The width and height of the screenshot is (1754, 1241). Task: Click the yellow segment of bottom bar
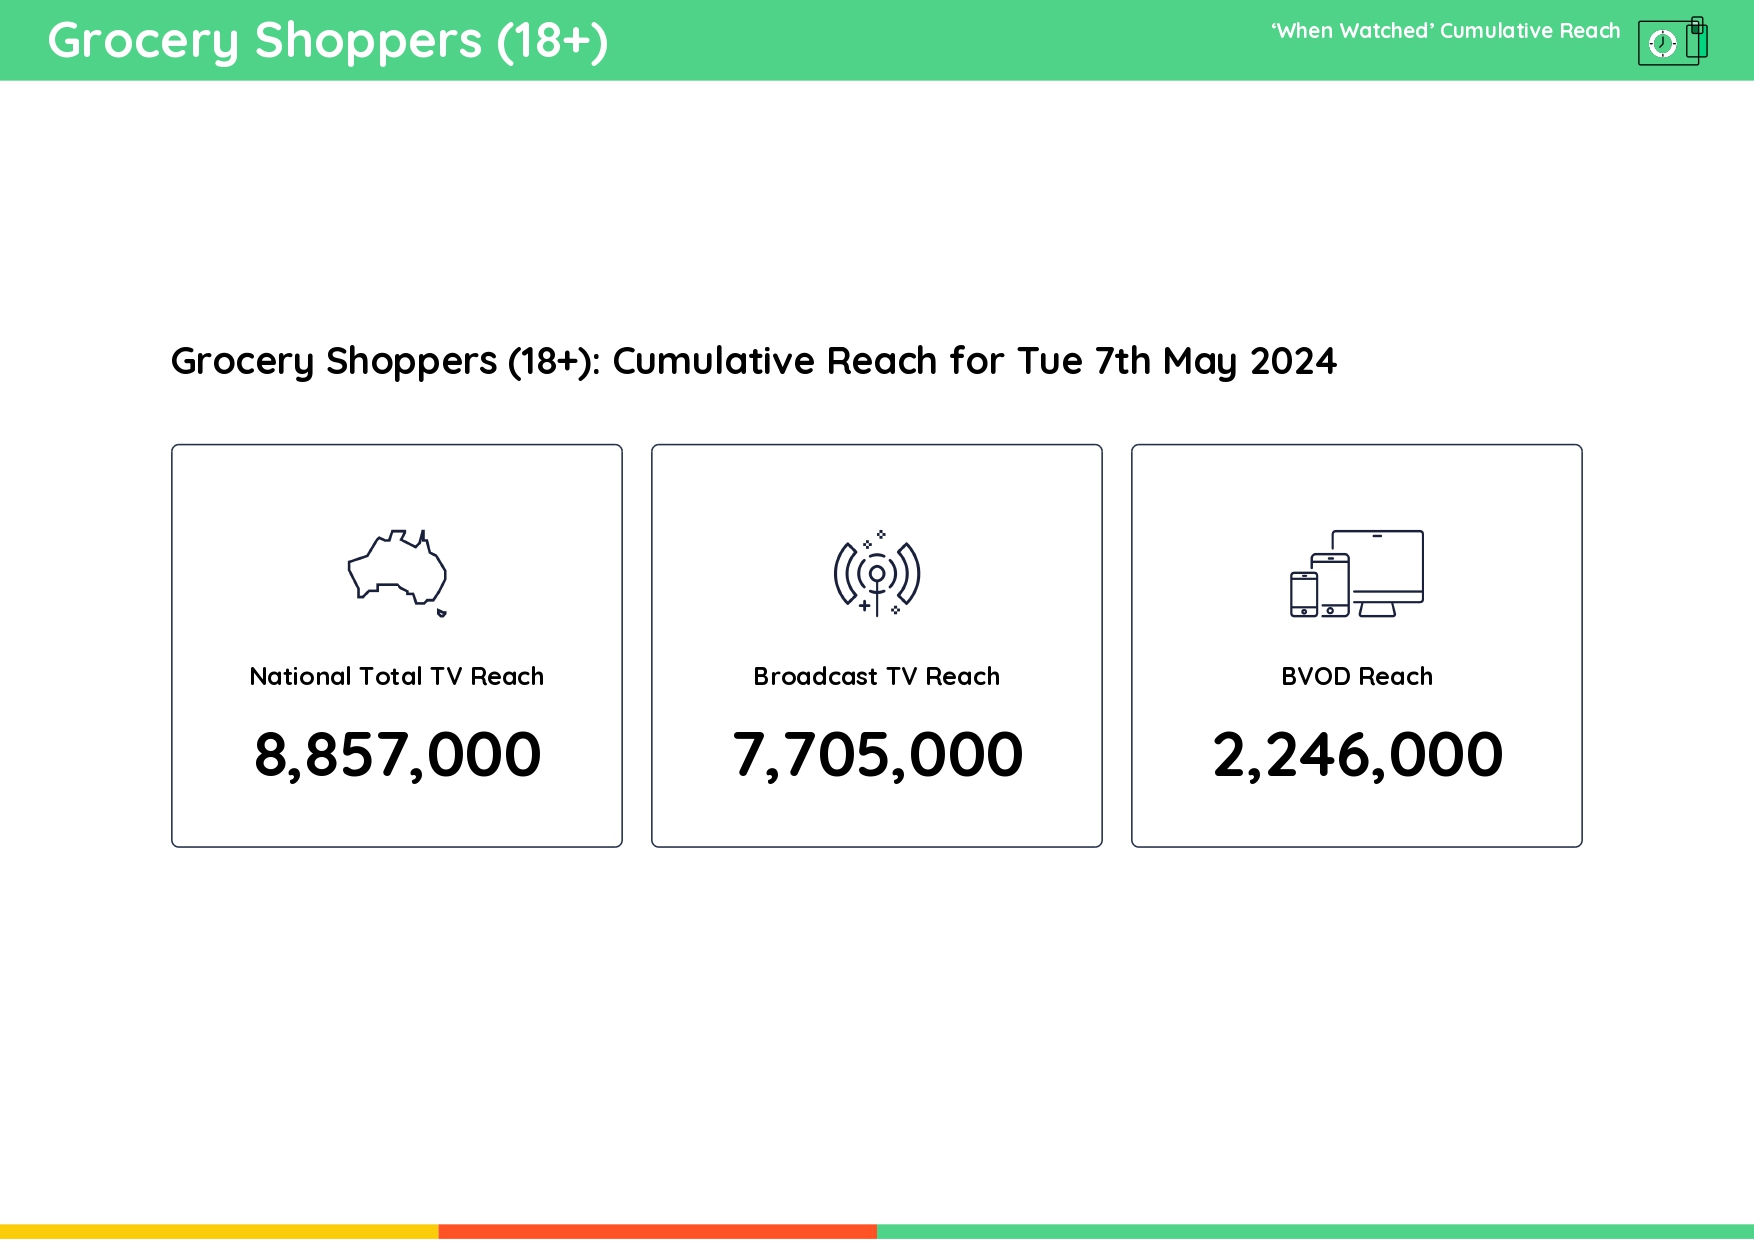[219, 1232]
